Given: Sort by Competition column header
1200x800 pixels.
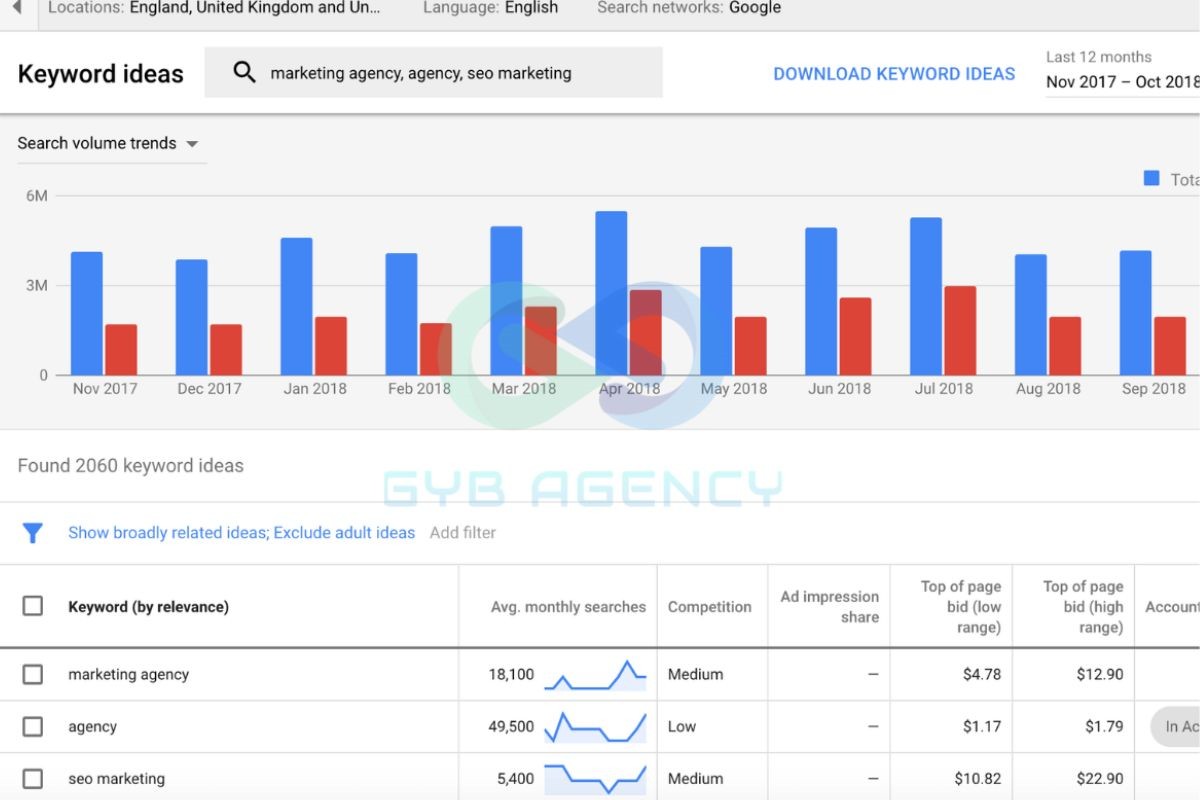Looking at the screenshot, I should tap(709, 607).
